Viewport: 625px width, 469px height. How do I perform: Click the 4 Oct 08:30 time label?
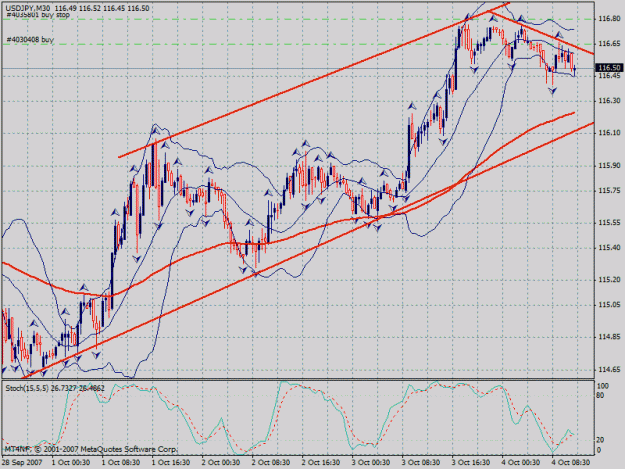[571, 463]
